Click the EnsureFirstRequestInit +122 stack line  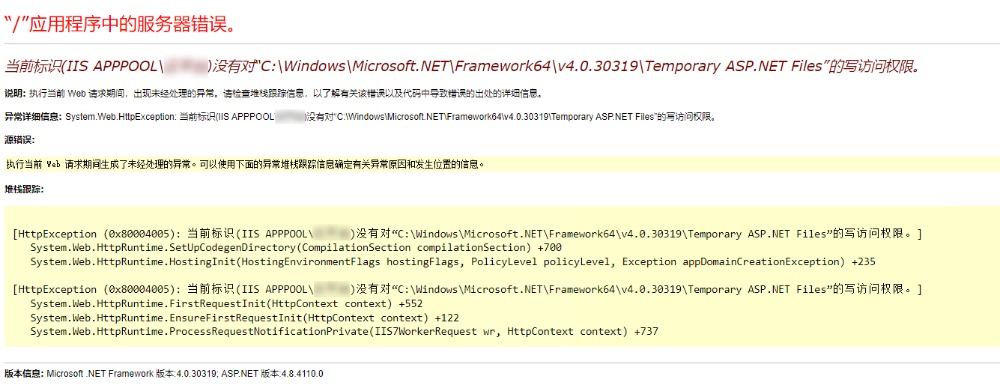pyautogui.click(x=244, y=318)
